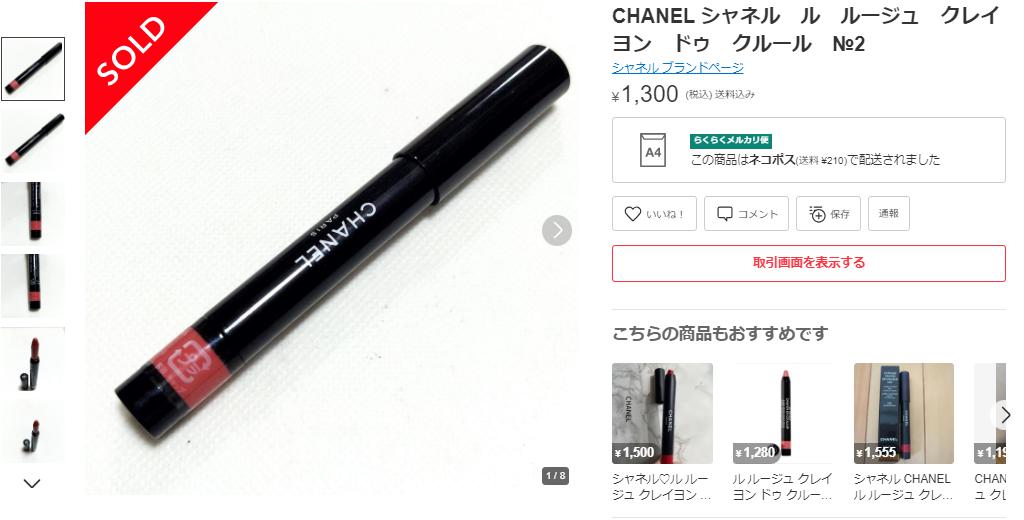Click the シャネル CHANEL ル ルージュ item title
The width and height of the screenshot is (1024, 520).
[x=901, y=487]
